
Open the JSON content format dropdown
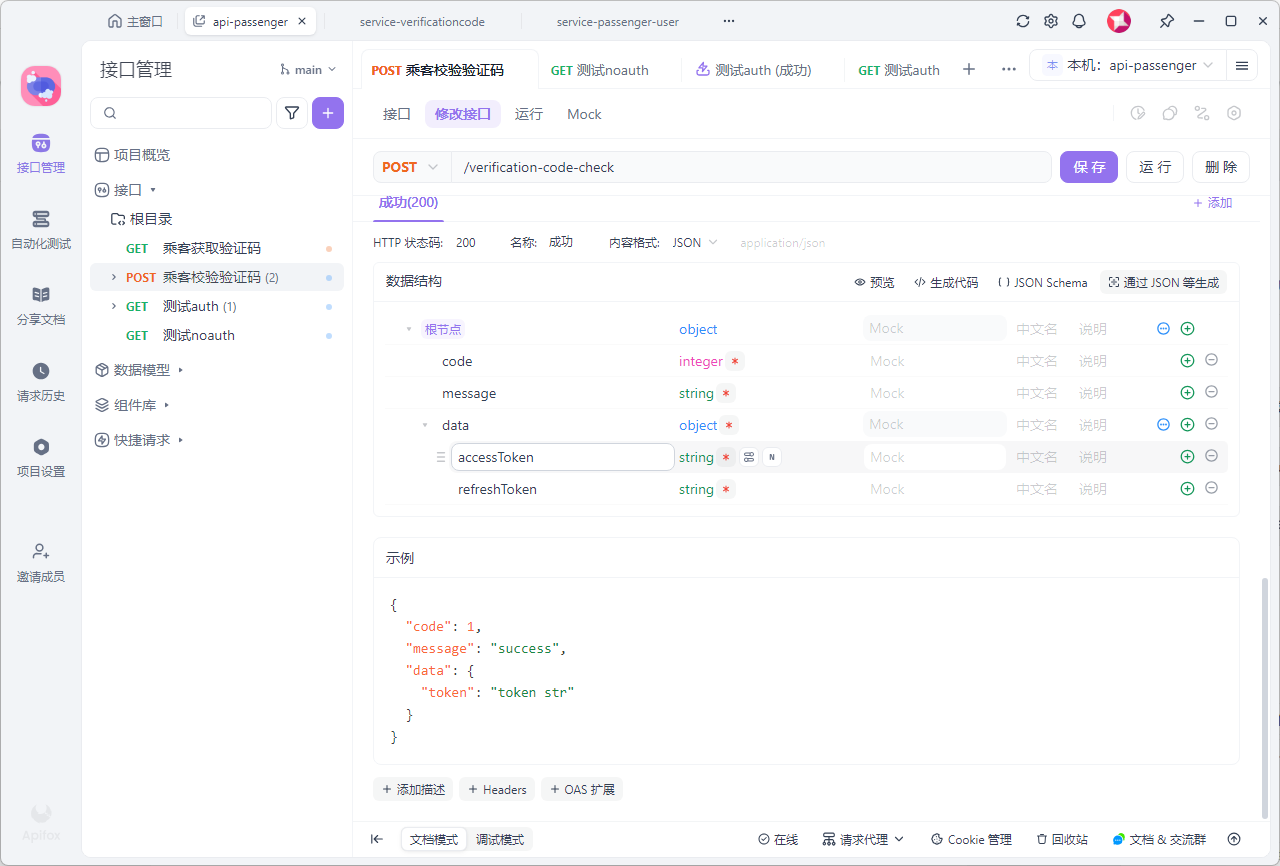point(693,242)
